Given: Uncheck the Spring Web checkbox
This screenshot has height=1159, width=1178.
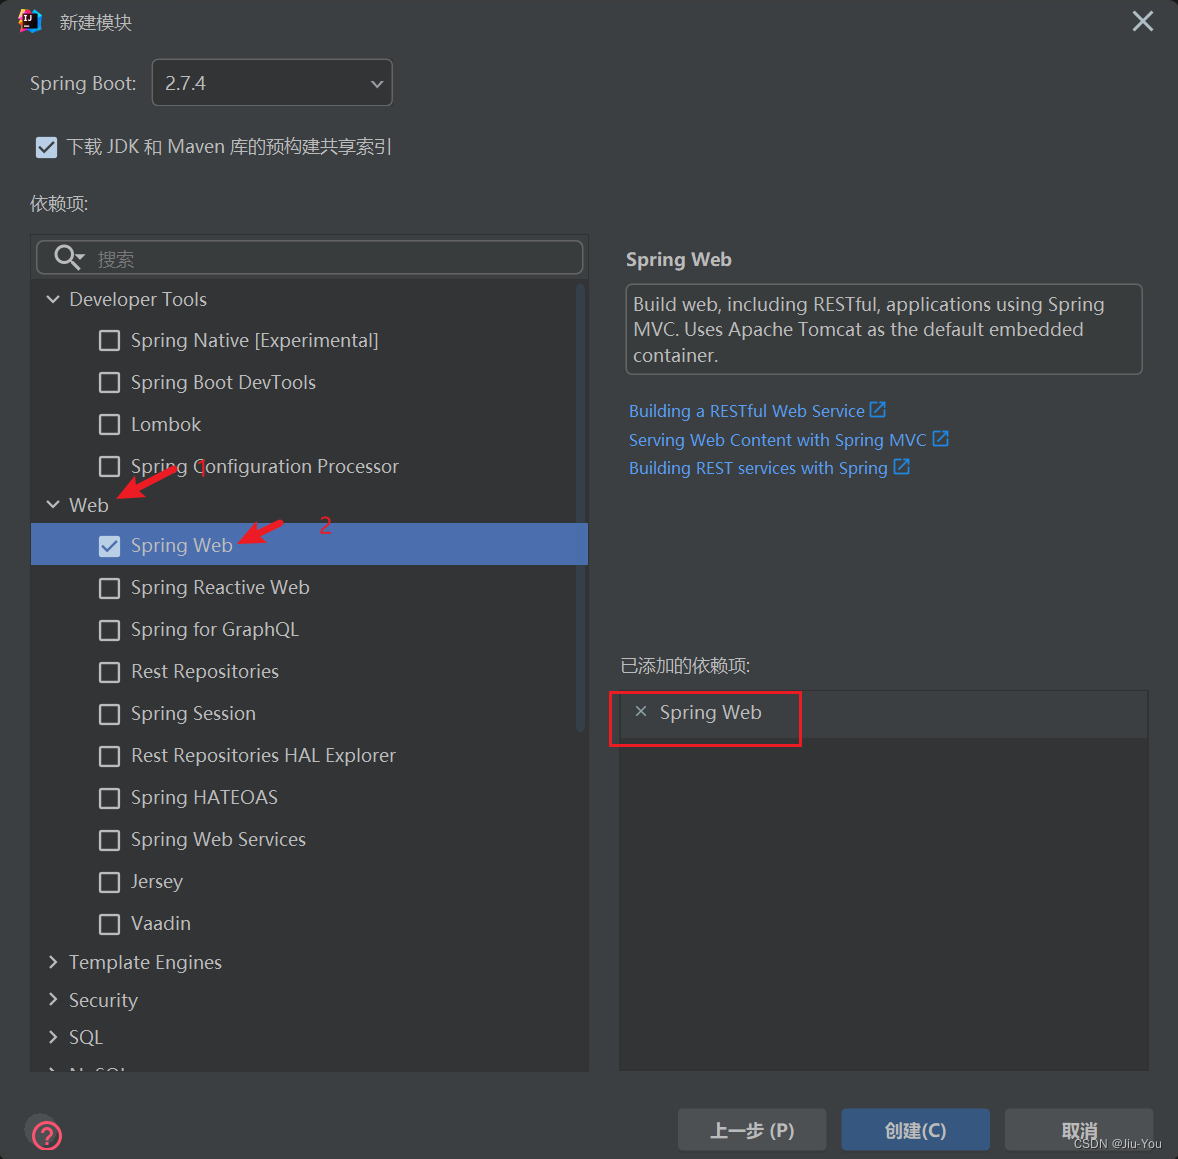Looking at the screenshot, I should point(110,545).
